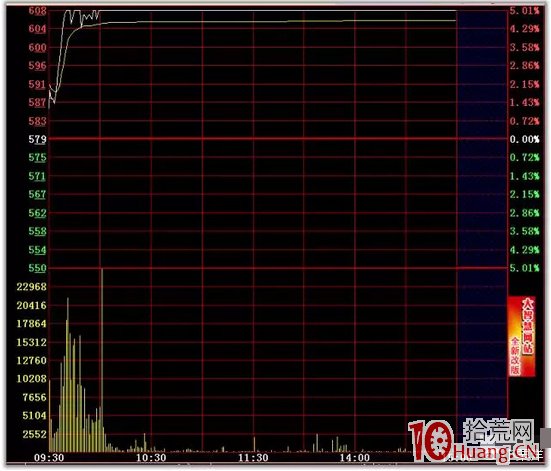Image resolution: width=551 pixels, height=471 pixels.
Task: Open the 大智慧网站 全新改版 red banner
Action: point(522,336)
